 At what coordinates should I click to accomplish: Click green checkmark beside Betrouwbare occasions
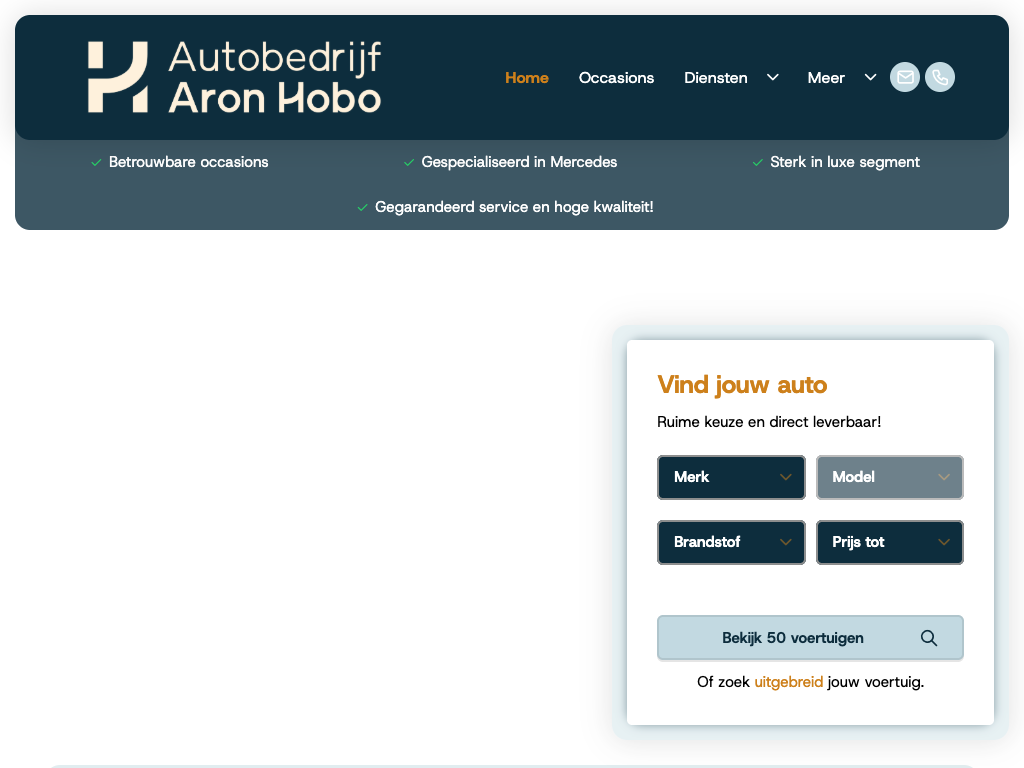96,163
